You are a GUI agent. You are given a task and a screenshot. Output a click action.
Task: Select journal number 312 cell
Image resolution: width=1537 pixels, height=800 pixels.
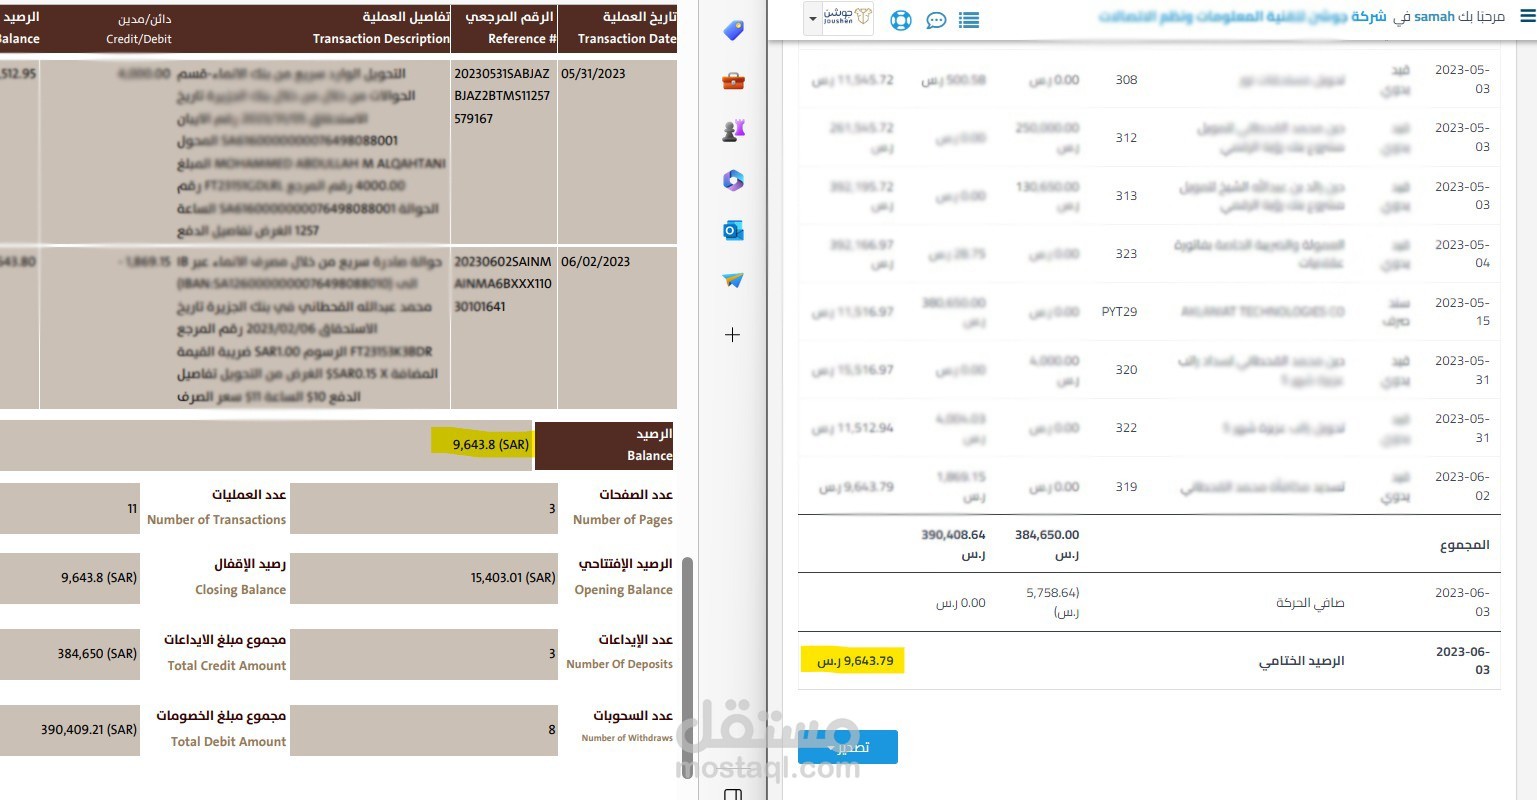point(1126,138)
